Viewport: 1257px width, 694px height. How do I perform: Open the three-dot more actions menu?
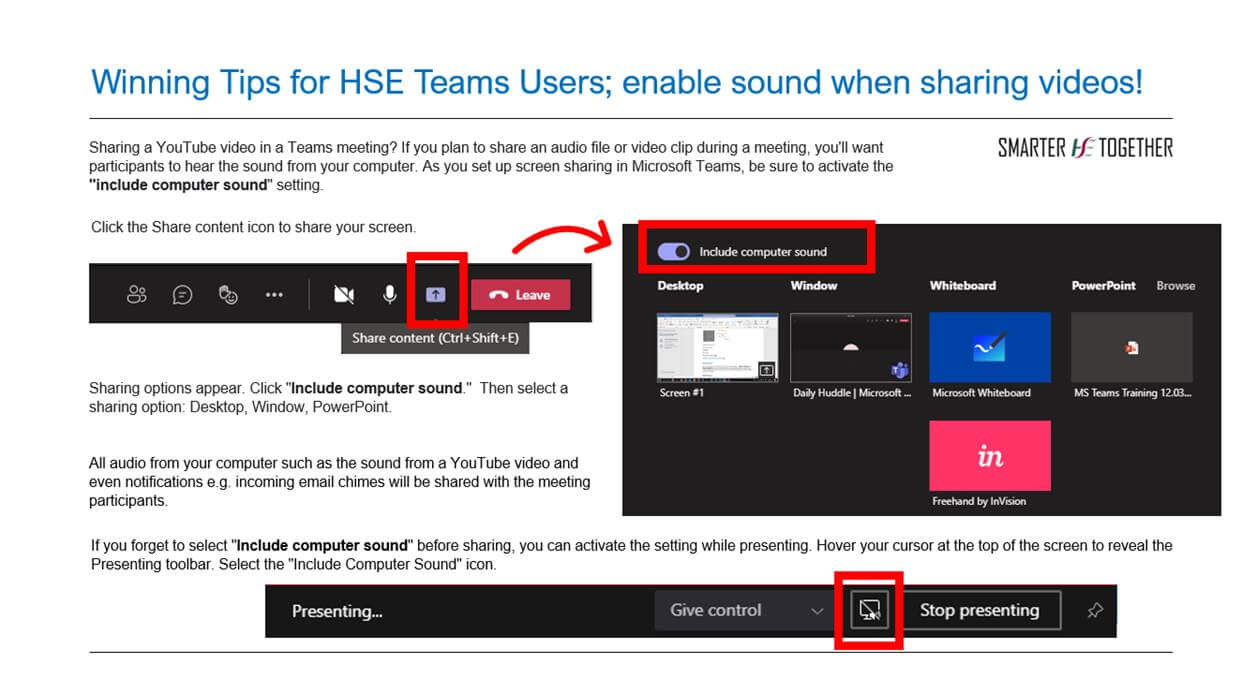coord(274,294)
